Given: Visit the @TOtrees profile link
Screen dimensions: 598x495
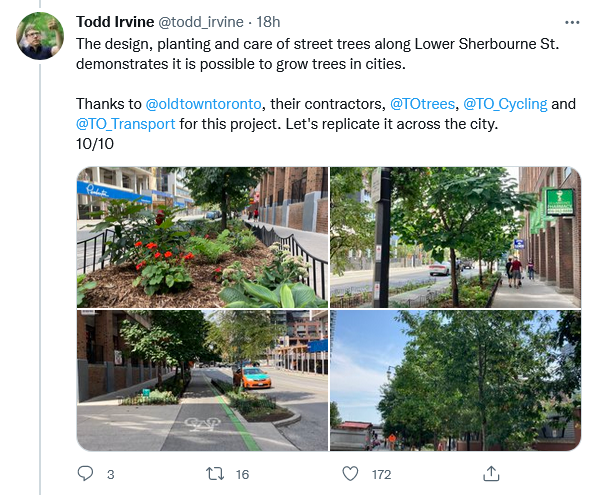Looking at the screenshot, I should pyautogui.click(x=422, y=104).
